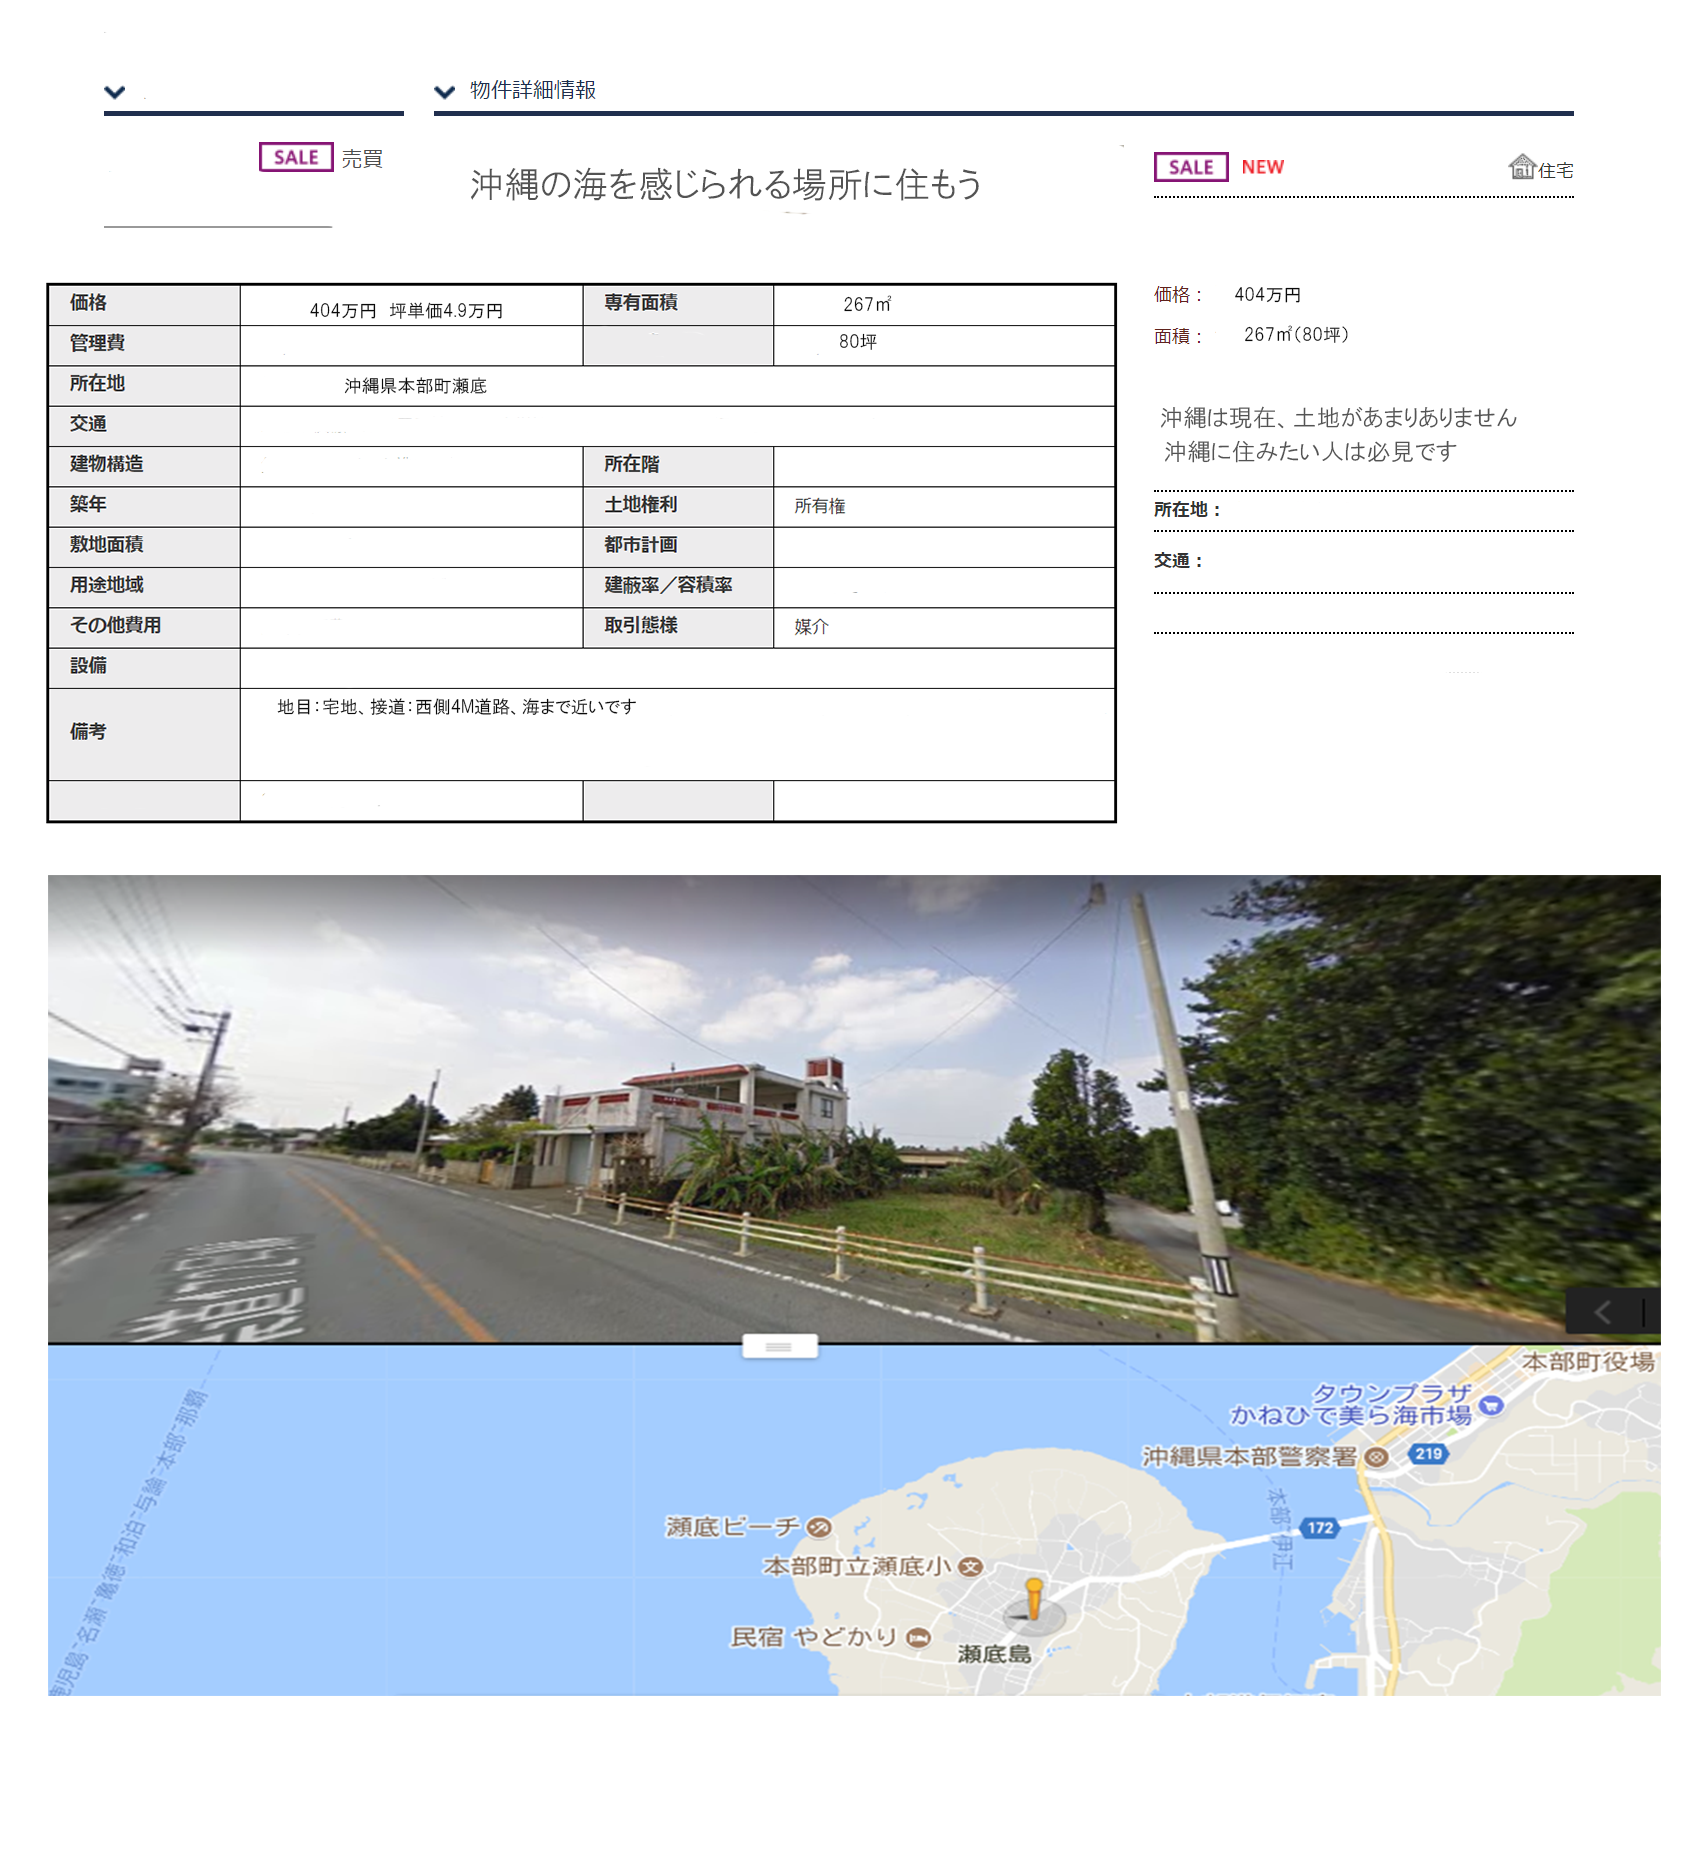Select the 本部町立瀬底小 school marker
1689x1851 pixels.
(x=970, y=1566)
